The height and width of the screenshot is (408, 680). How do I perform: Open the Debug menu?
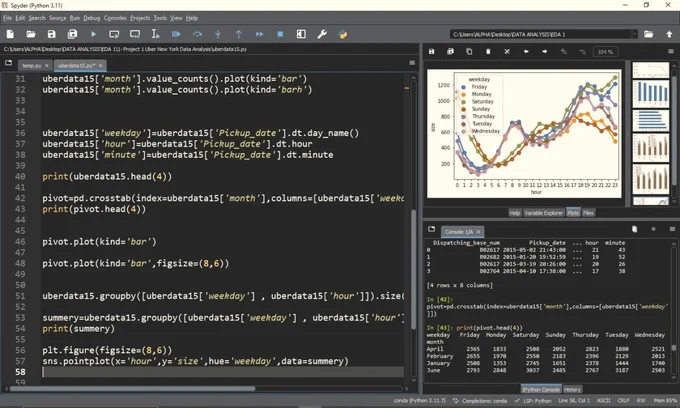(x=92, y=18)
